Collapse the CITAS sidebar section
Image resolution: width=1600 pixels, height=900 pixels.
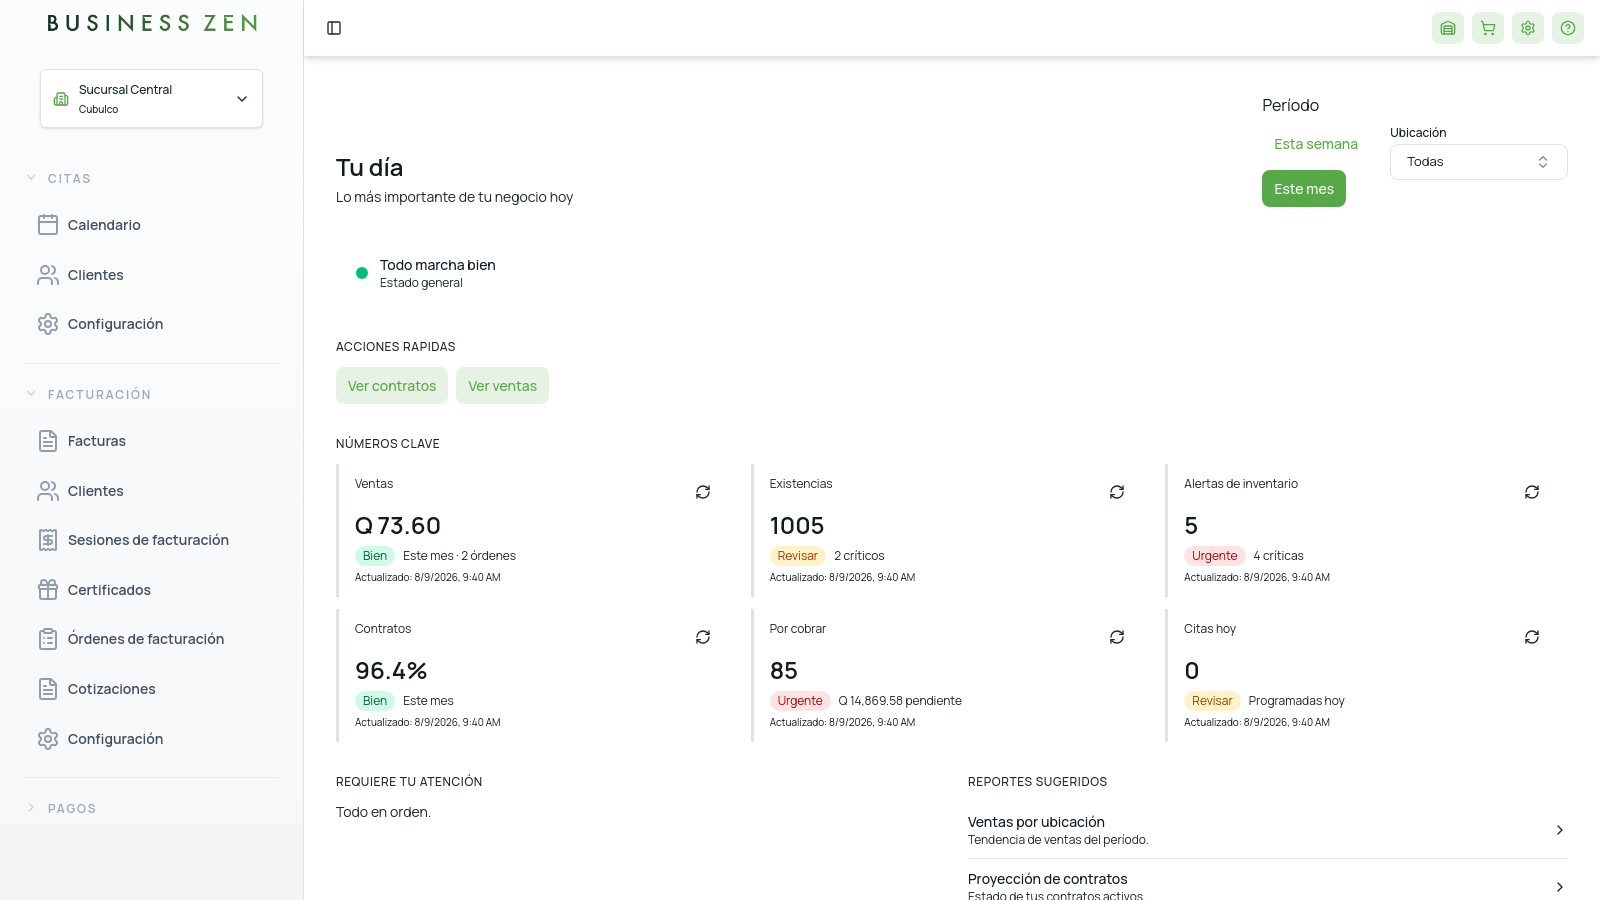coord(59,178)
